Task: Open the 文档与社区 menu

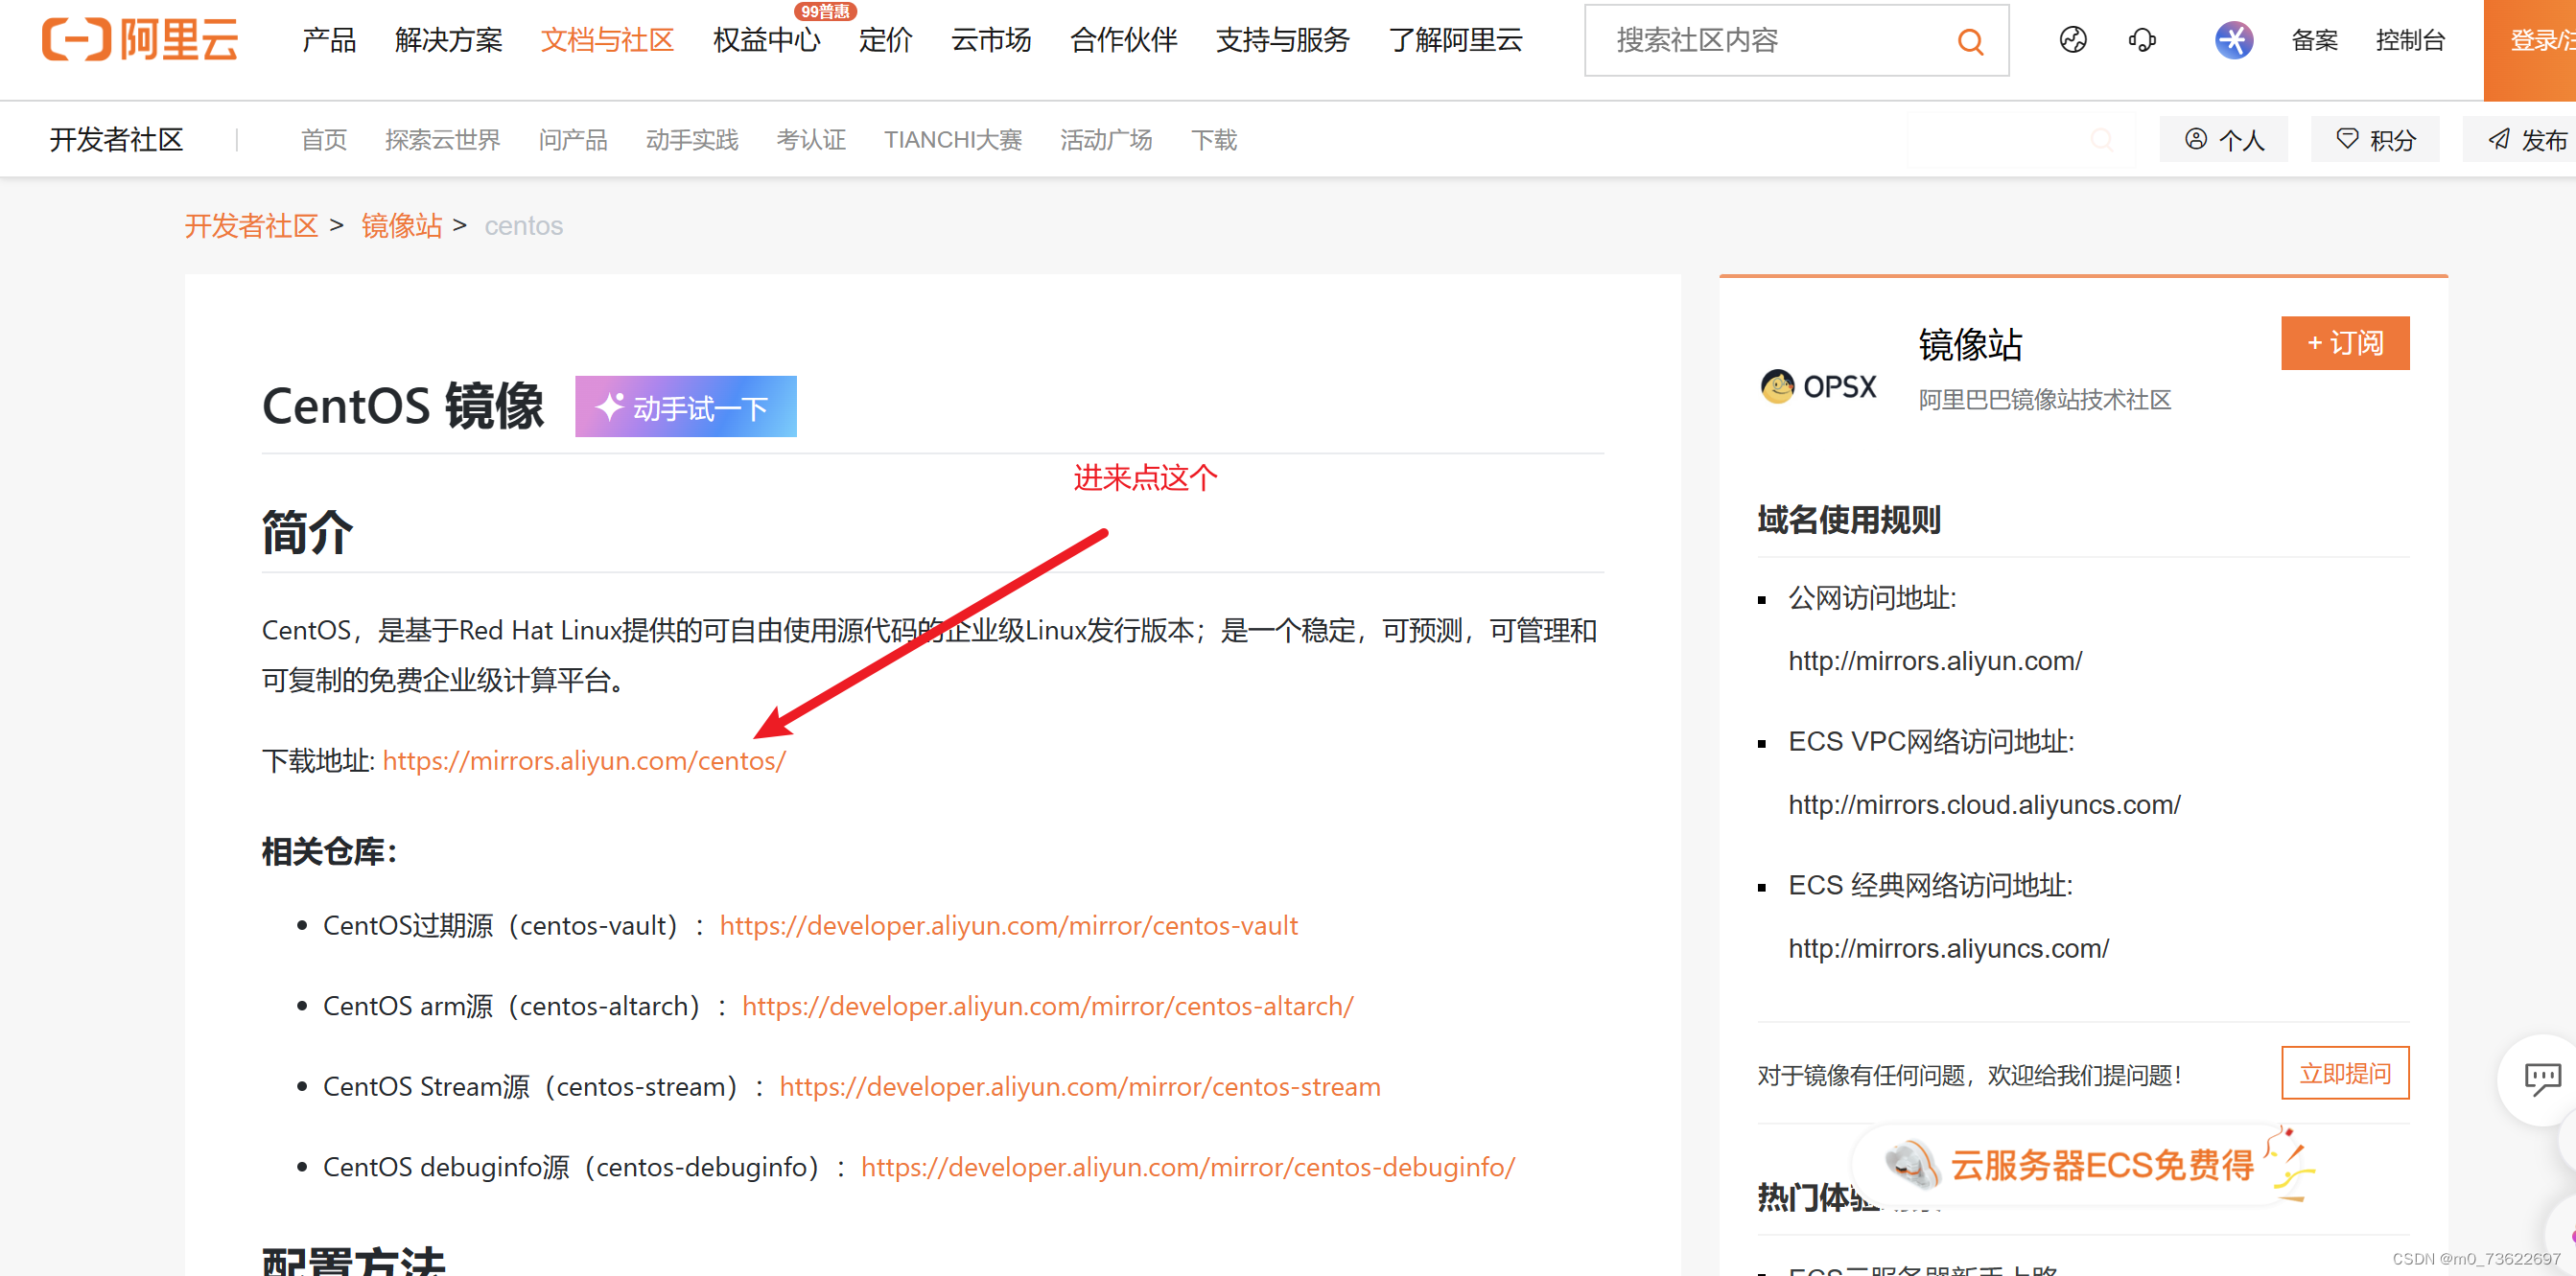Action: tap(607, 40)
